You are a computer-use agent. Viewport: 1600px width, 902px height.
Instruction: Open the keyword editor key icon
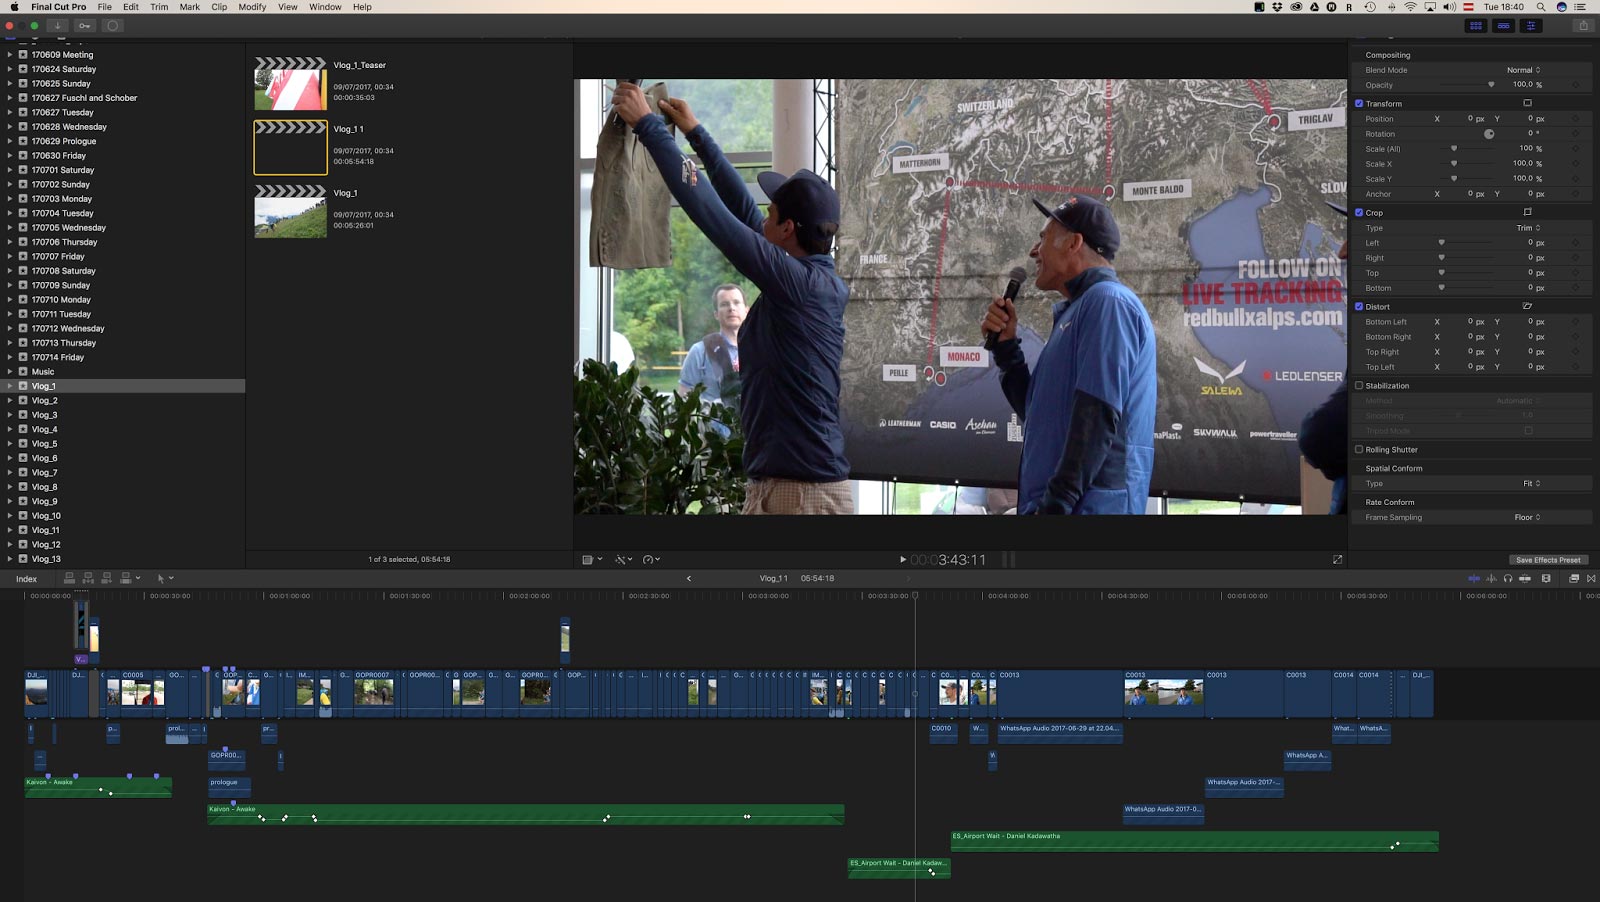pyautogui.click(x=84, y=26)
